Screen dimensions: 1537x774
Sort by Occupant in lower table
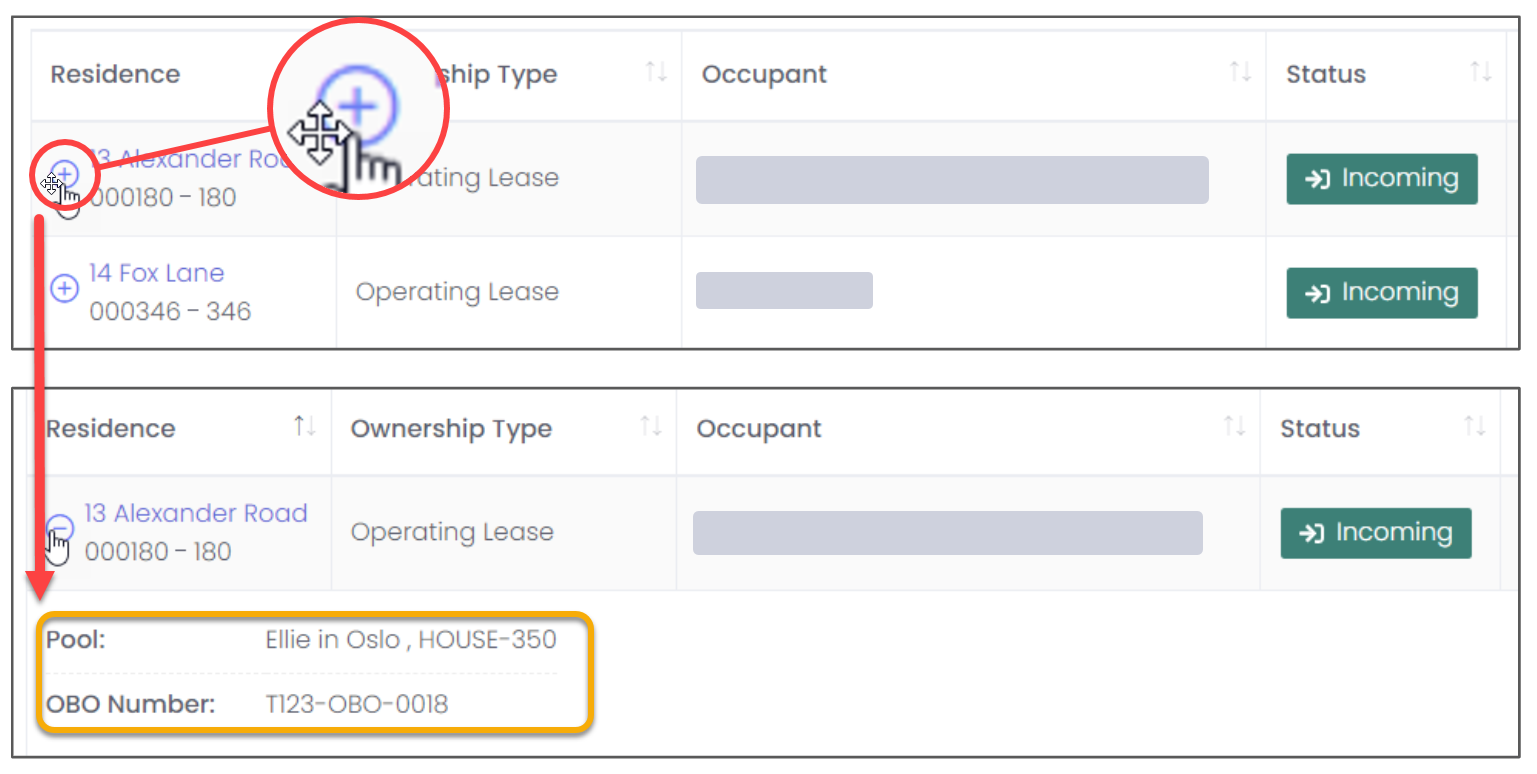tap(1235, 427)
